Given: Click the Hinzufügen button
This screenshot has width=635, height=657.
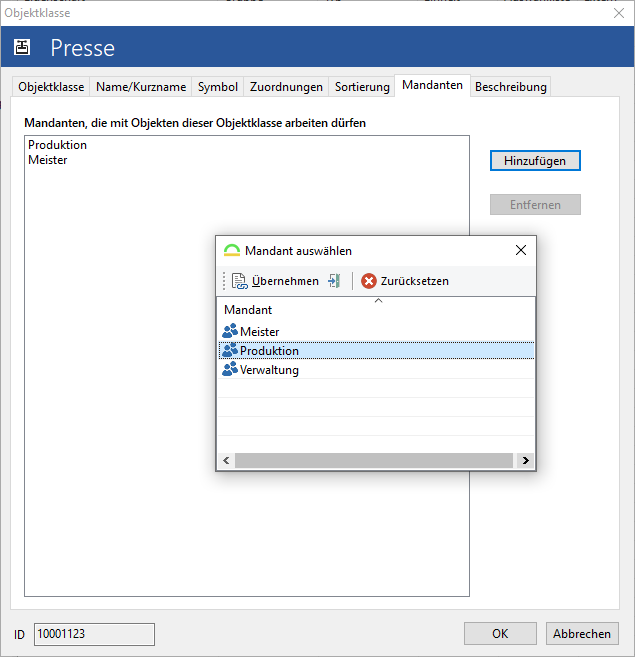Looking at the screenshot, I should coord(535,160).
